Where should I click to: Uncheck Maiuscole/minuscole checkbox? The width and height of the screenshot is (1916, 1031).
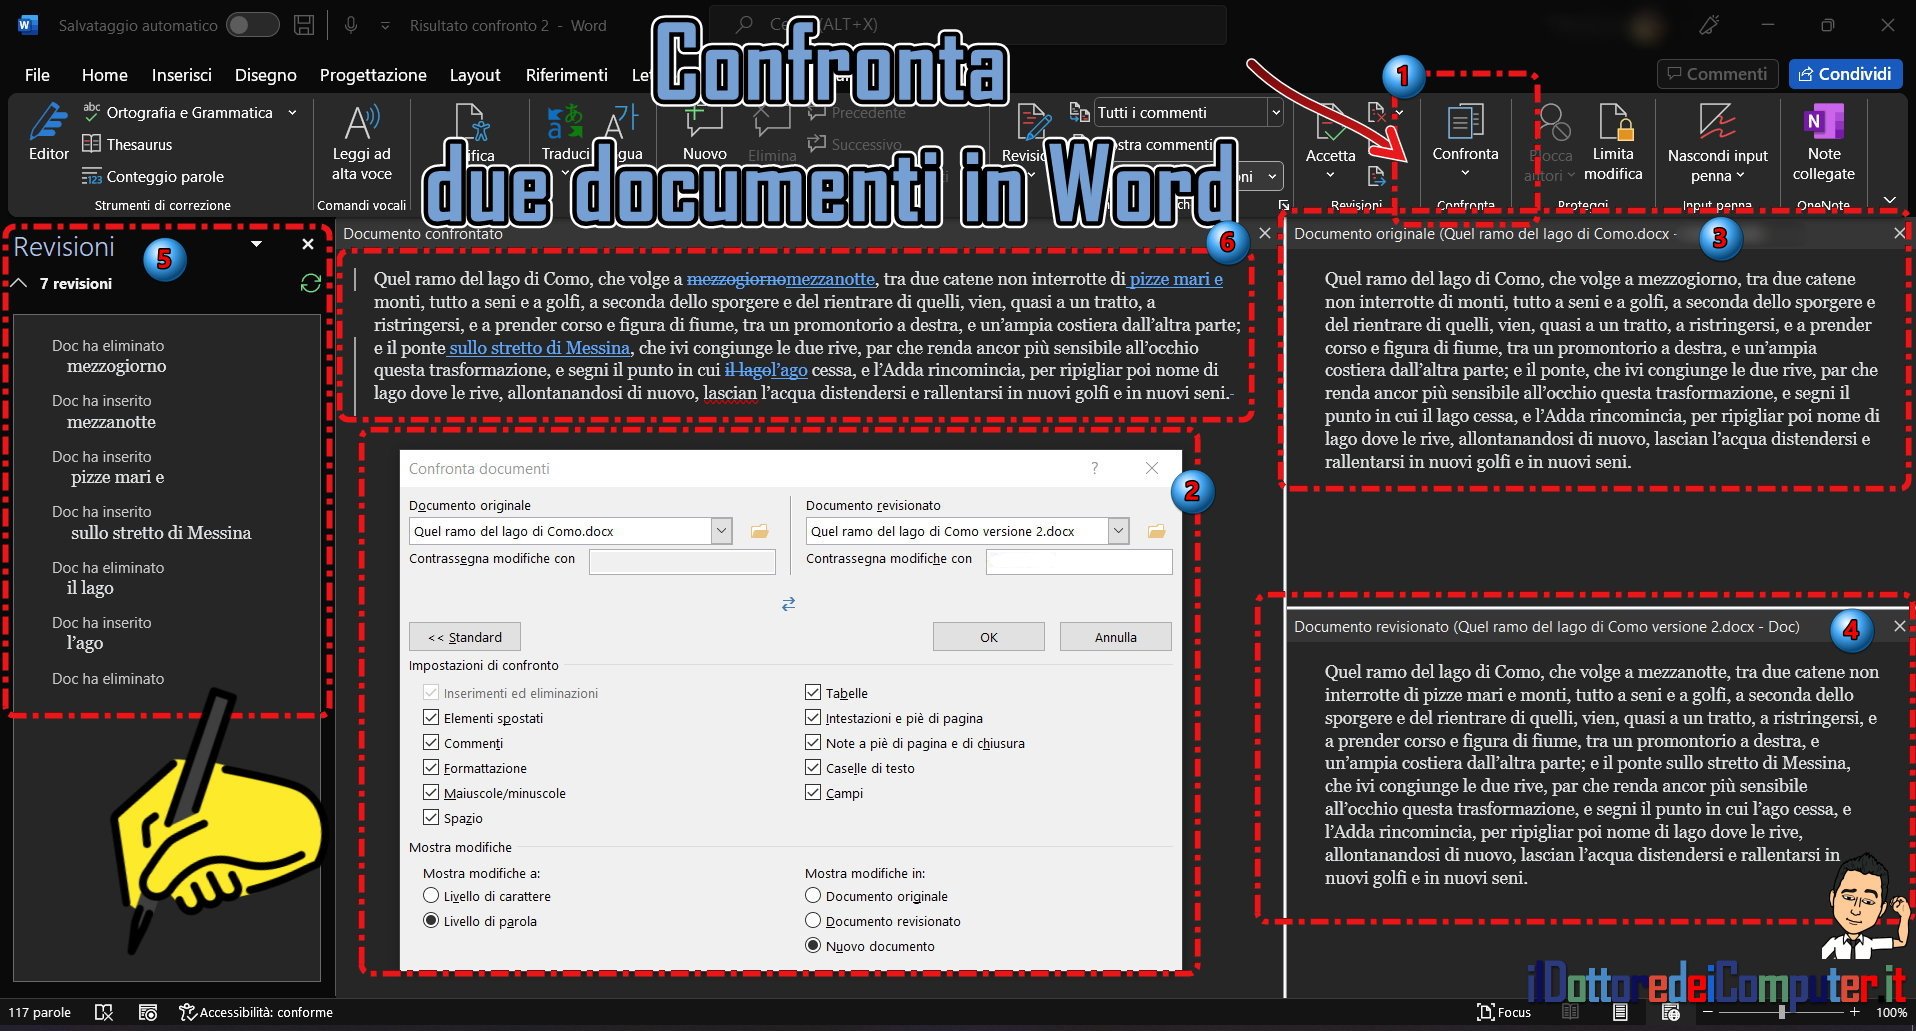[431, 792]
